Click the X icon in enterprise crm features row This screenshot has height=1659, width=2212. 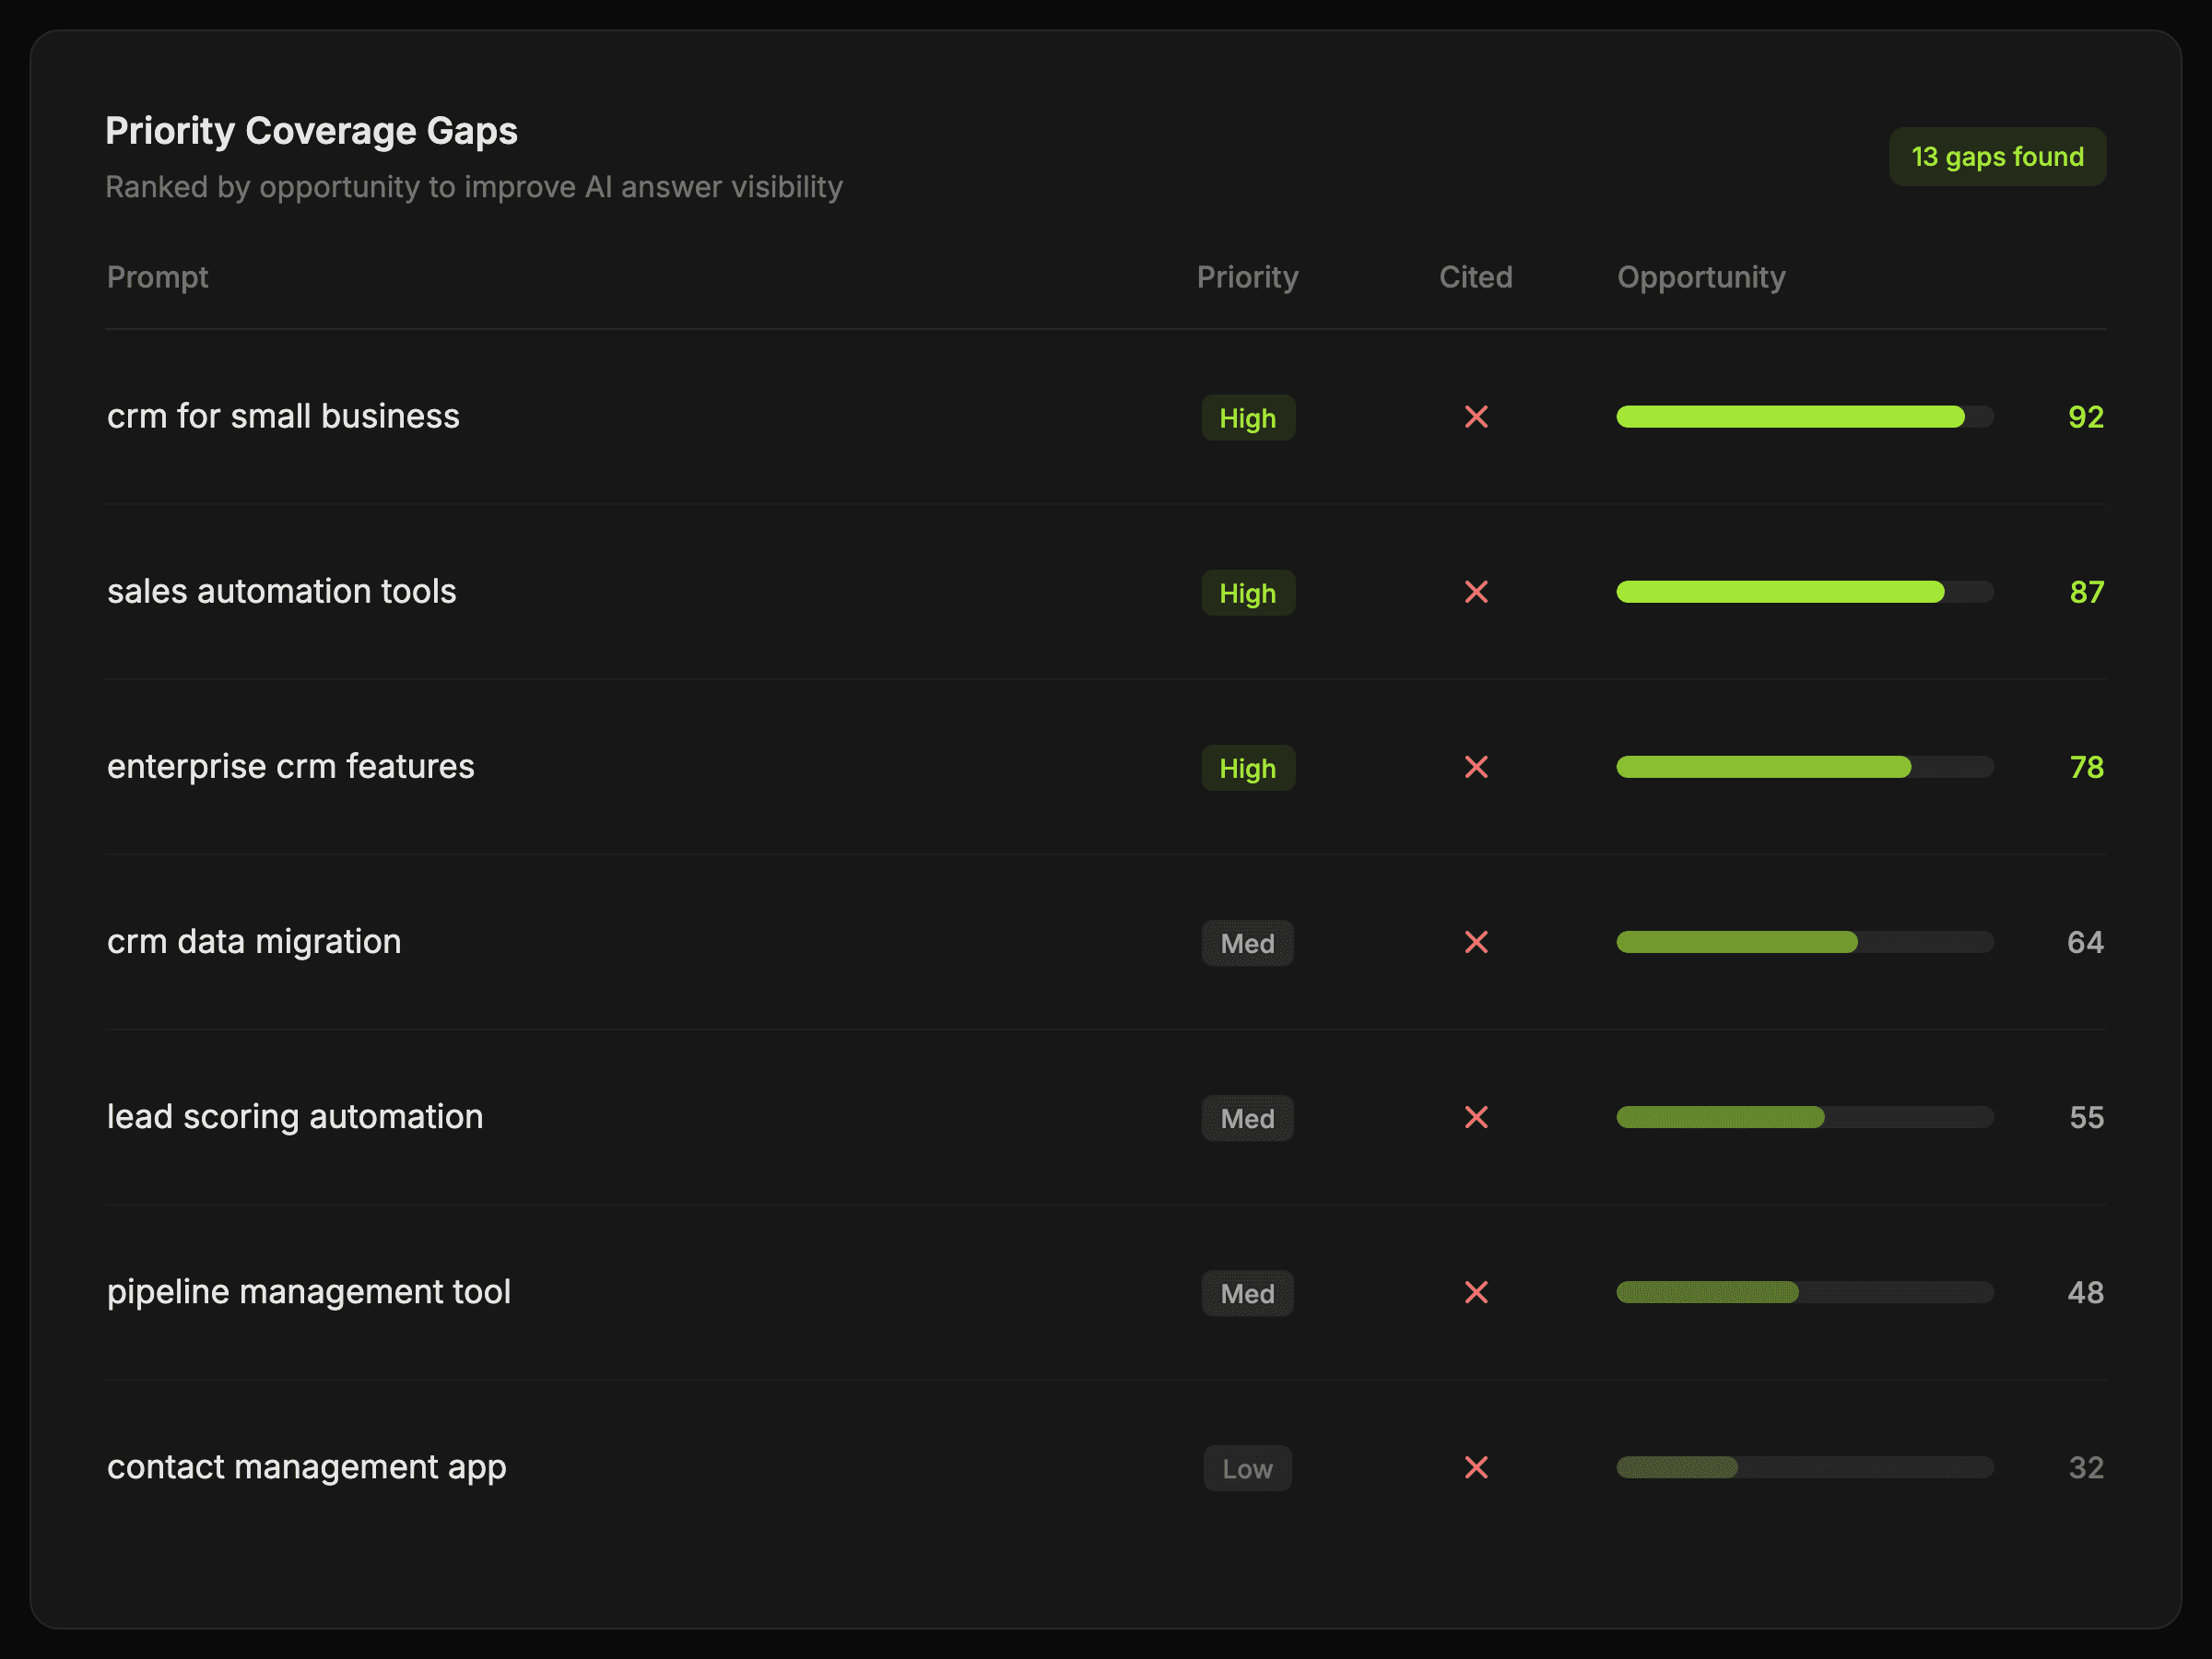1476,767
